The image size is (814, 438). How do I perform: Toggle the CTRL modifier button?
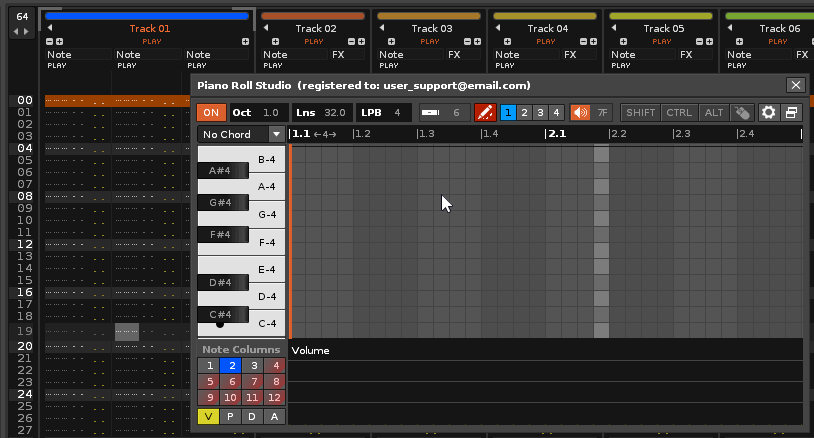(679, 113)
